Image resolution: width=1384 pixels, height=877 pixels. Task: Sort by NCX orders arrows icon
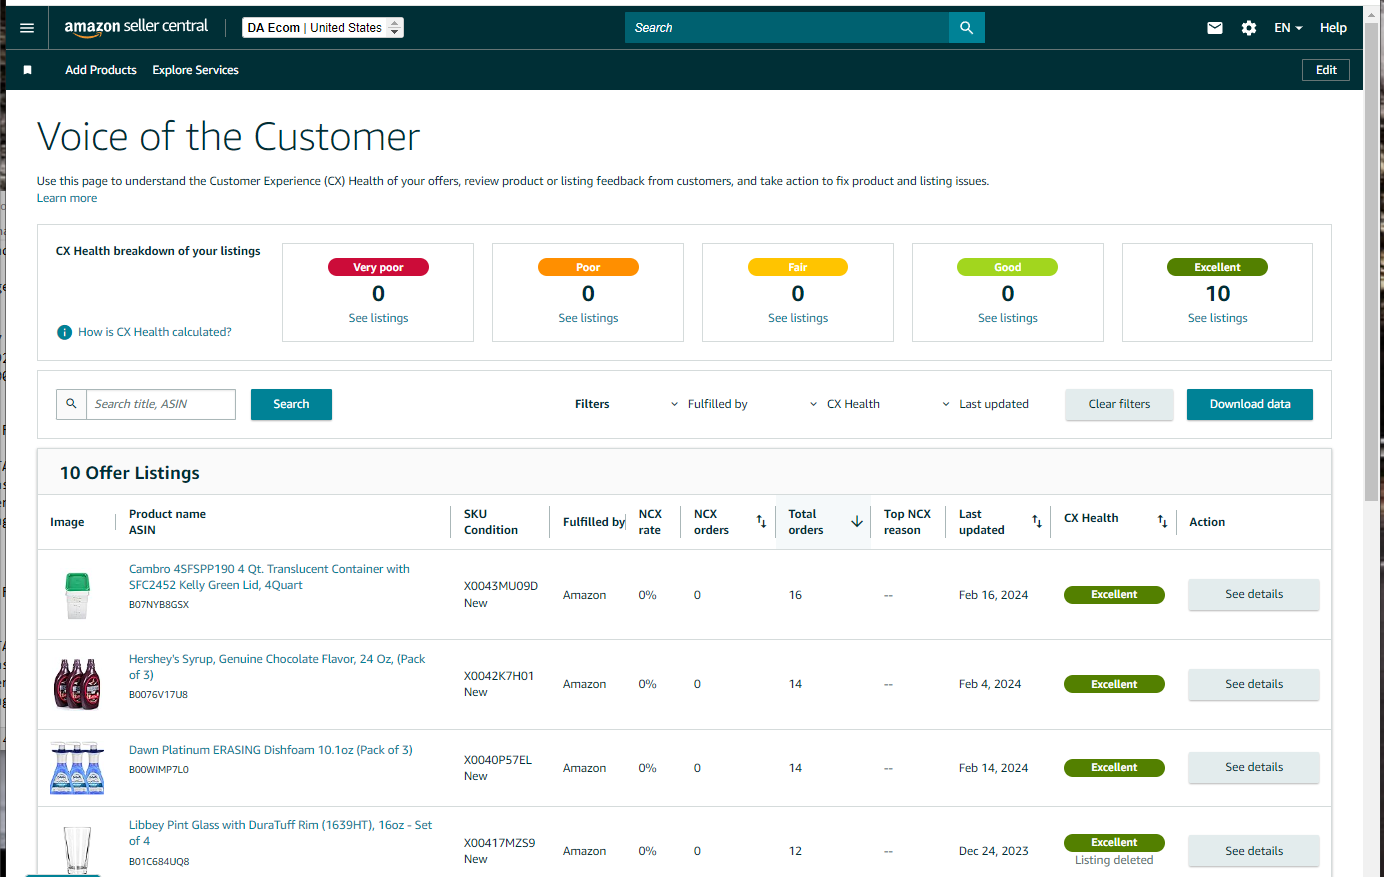(x=761, y=522)
